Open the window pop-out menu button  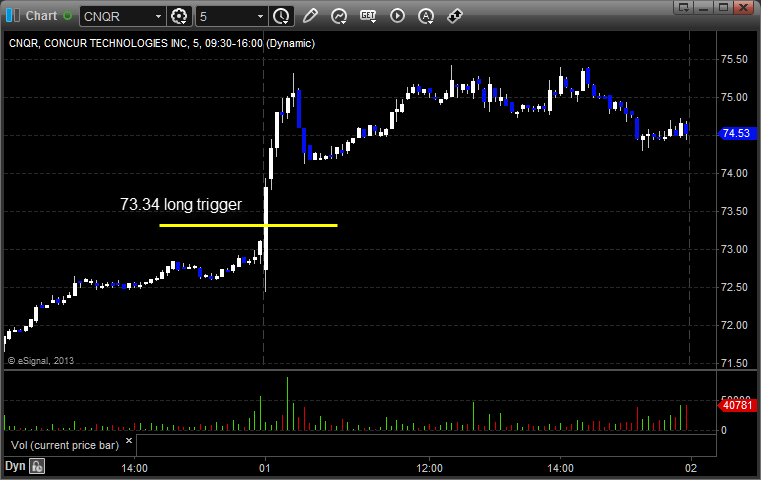[684, 7]
